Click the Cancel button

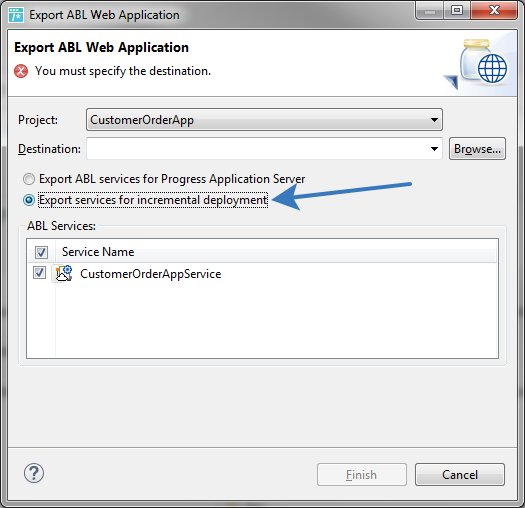(x=460, y=475)
